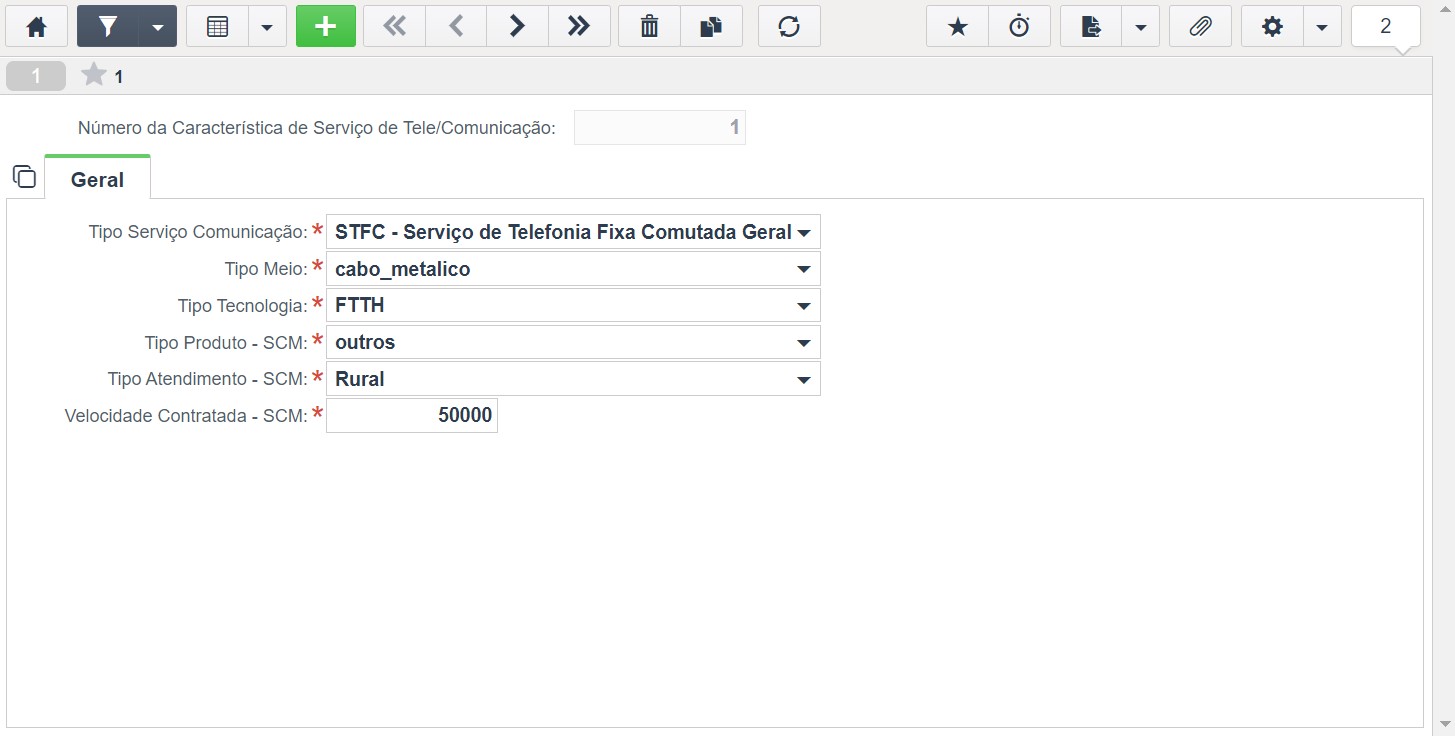Export the record with document icon
This screenshot has width=1455, height=736.
(1091, 27)
